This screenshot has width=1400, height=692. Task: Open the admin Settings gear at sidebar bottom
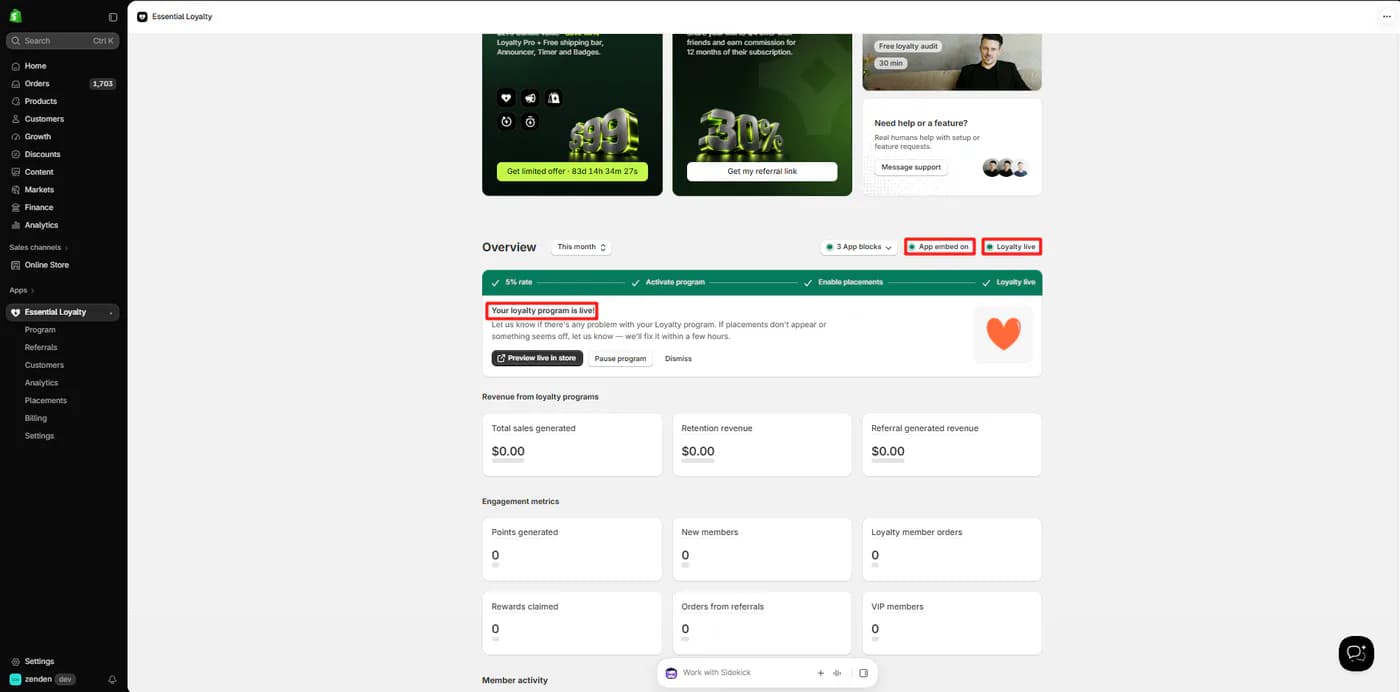[x=16, y=661]
